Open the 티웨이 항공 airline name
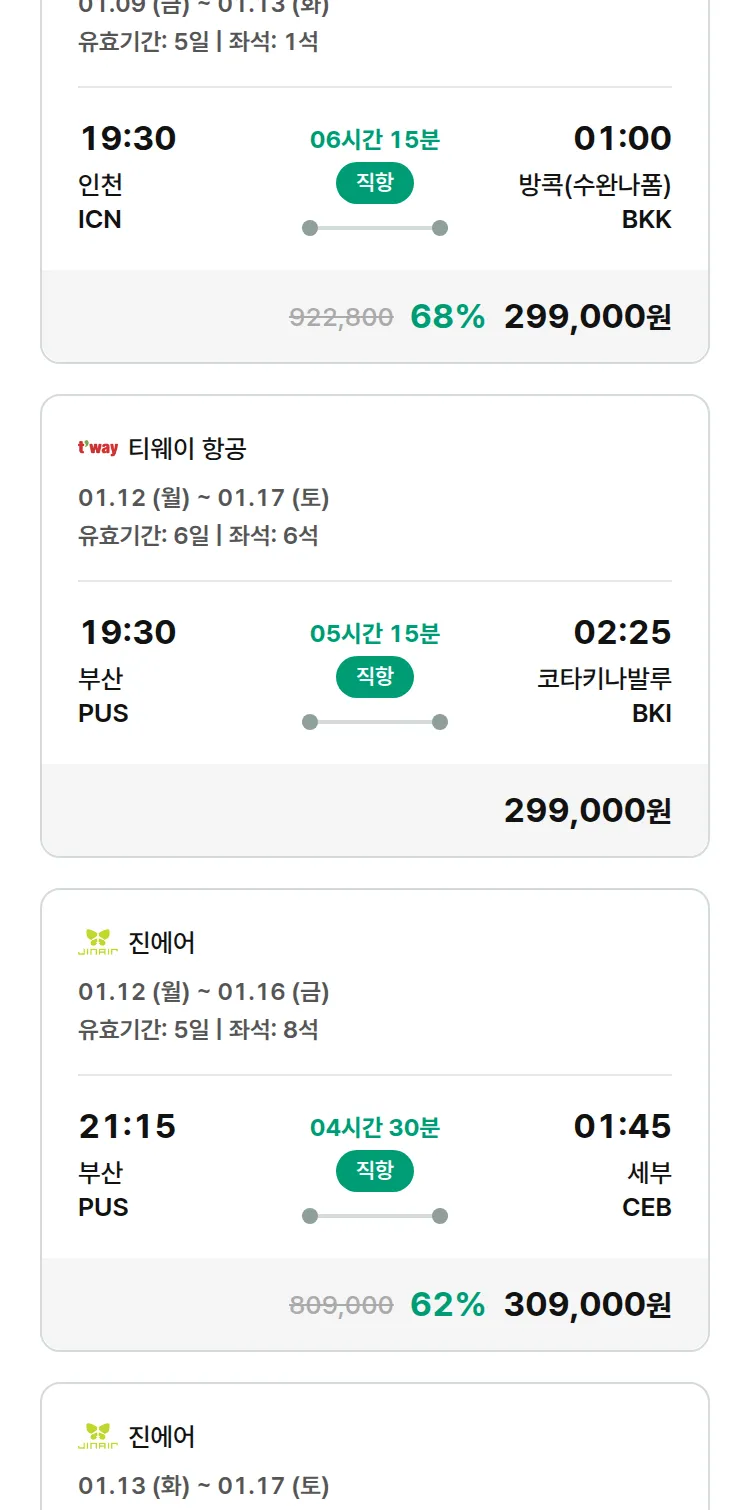 tap(187, 449)
